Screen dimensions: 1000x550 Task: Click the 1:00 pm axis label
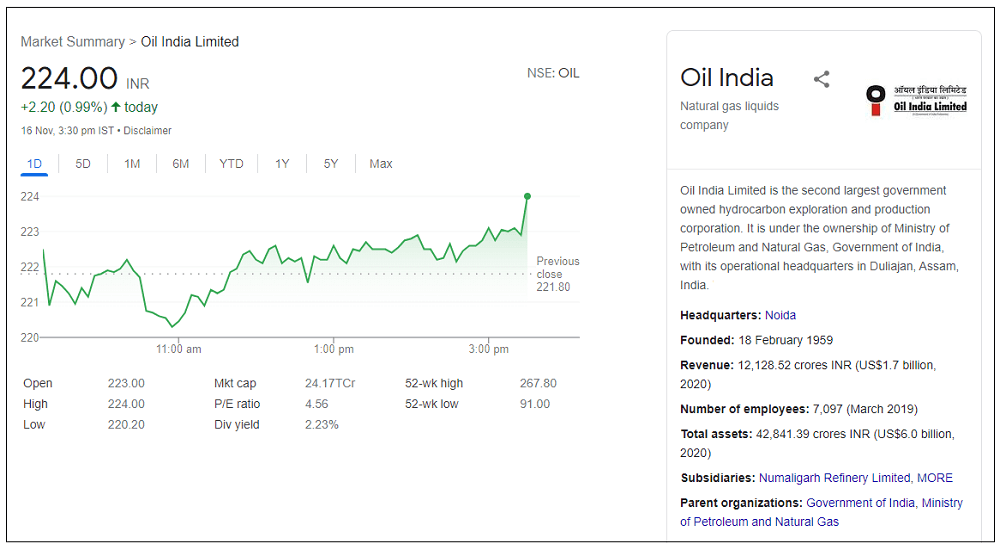[x=334, y=349]
